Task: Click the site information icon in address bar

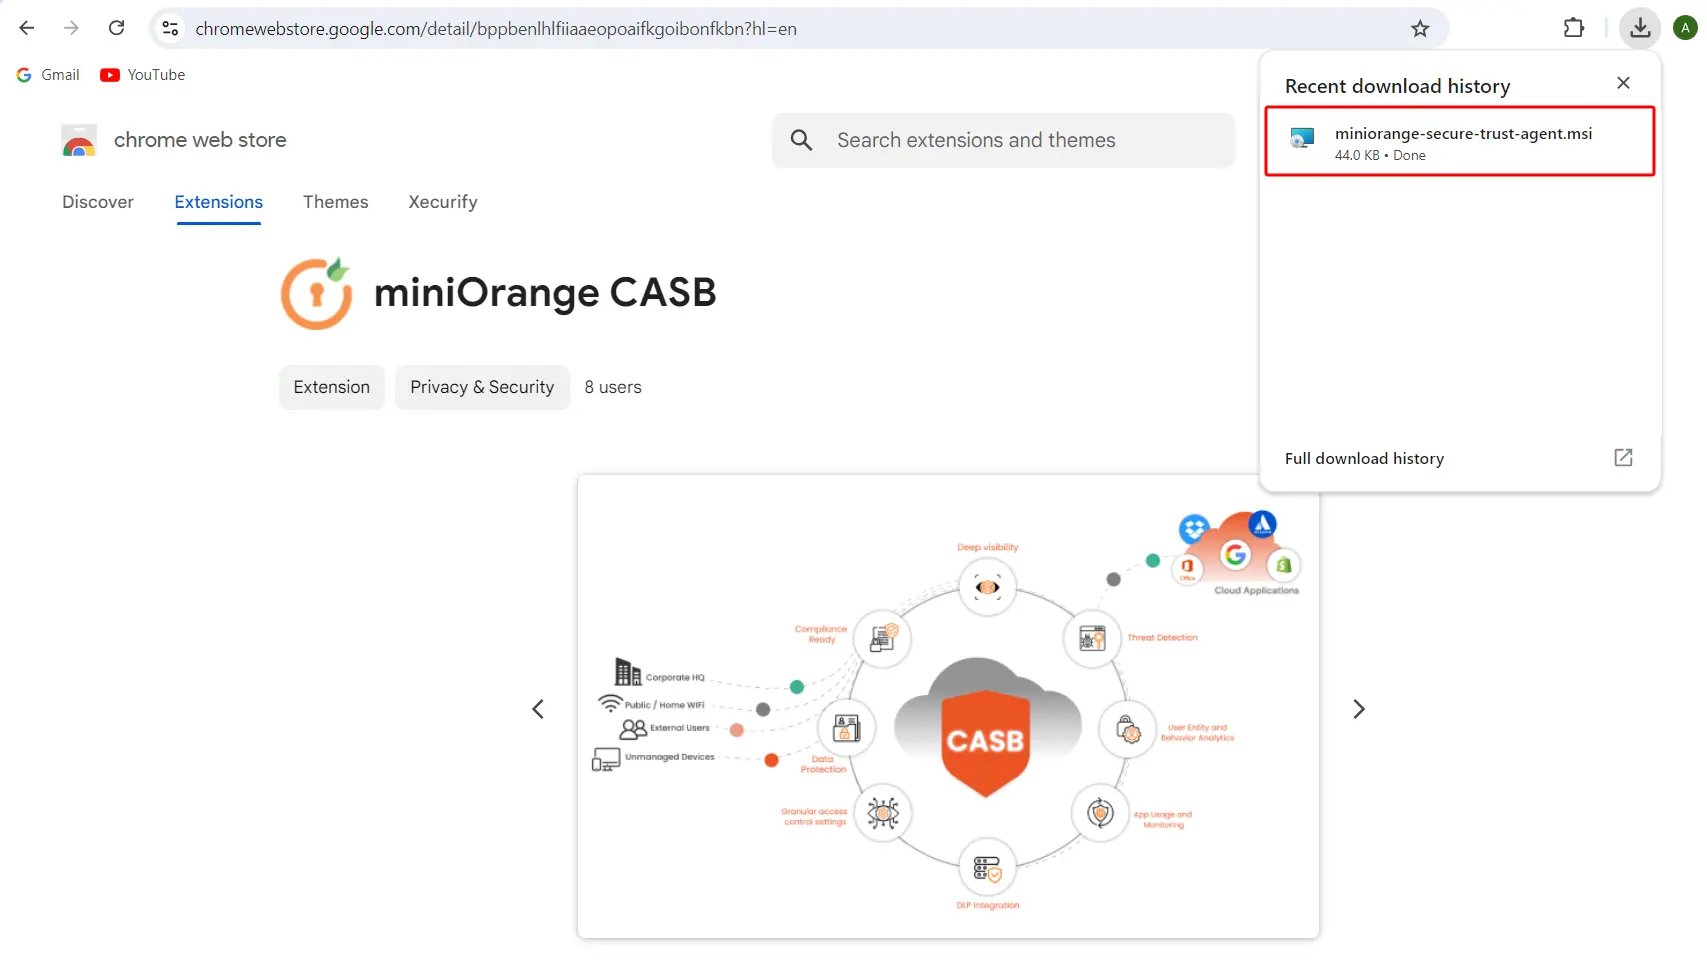Action: (170, 28)
